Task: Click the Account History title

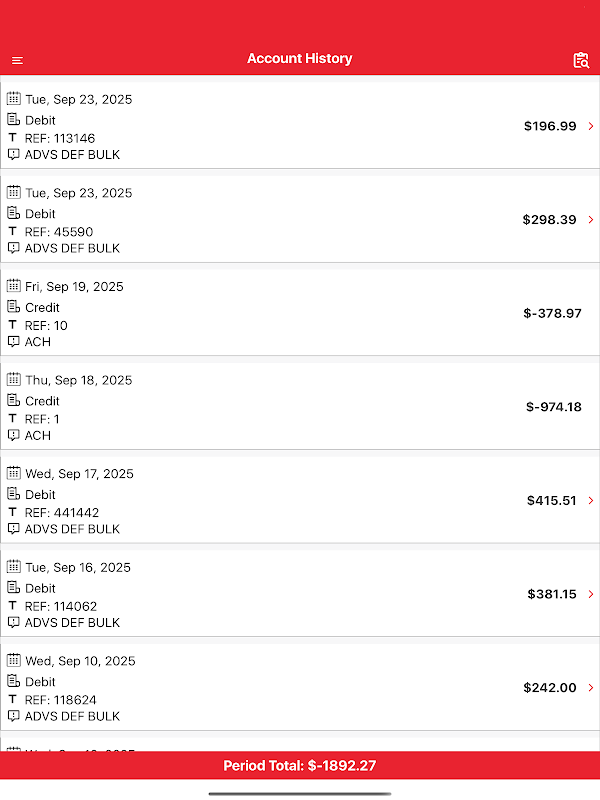Action: coord(300,59)
